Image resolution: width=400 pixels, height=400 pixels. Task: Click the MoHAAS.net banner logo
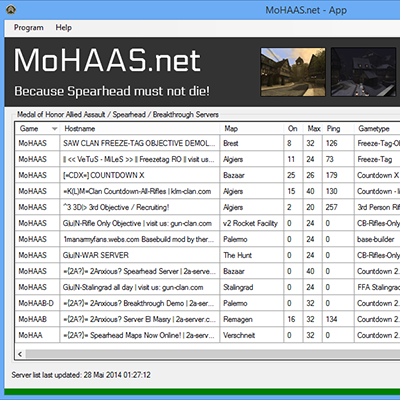(107, 61)
